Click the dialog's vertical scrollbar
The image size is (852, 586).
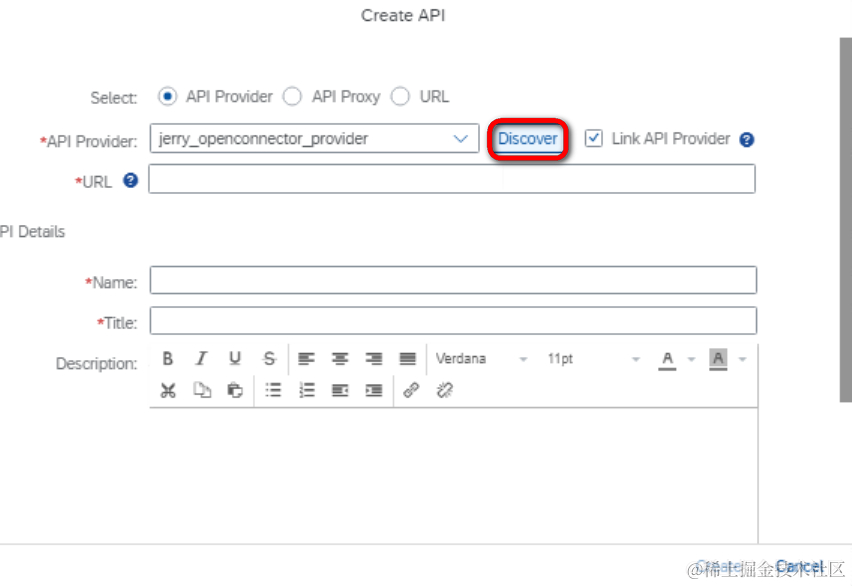click(845, 220)
